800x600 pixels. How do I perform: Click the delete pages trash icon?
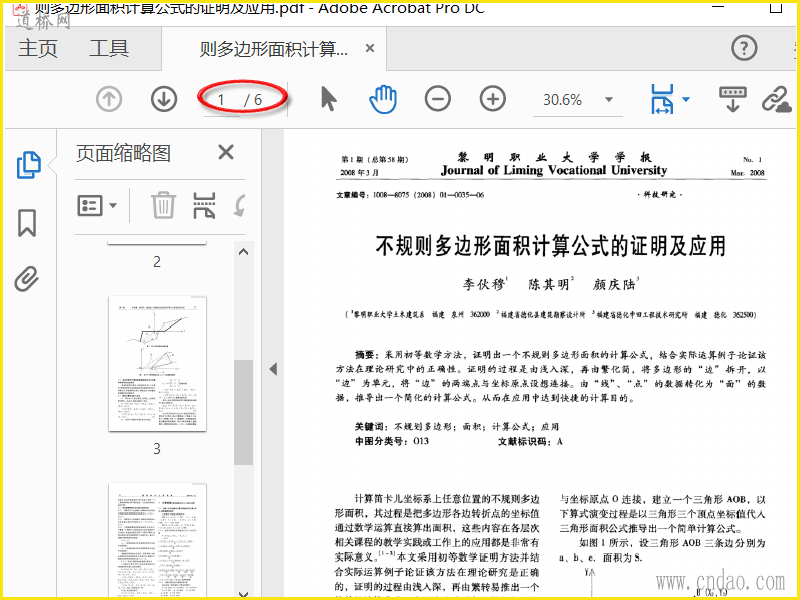coord(163,205)
